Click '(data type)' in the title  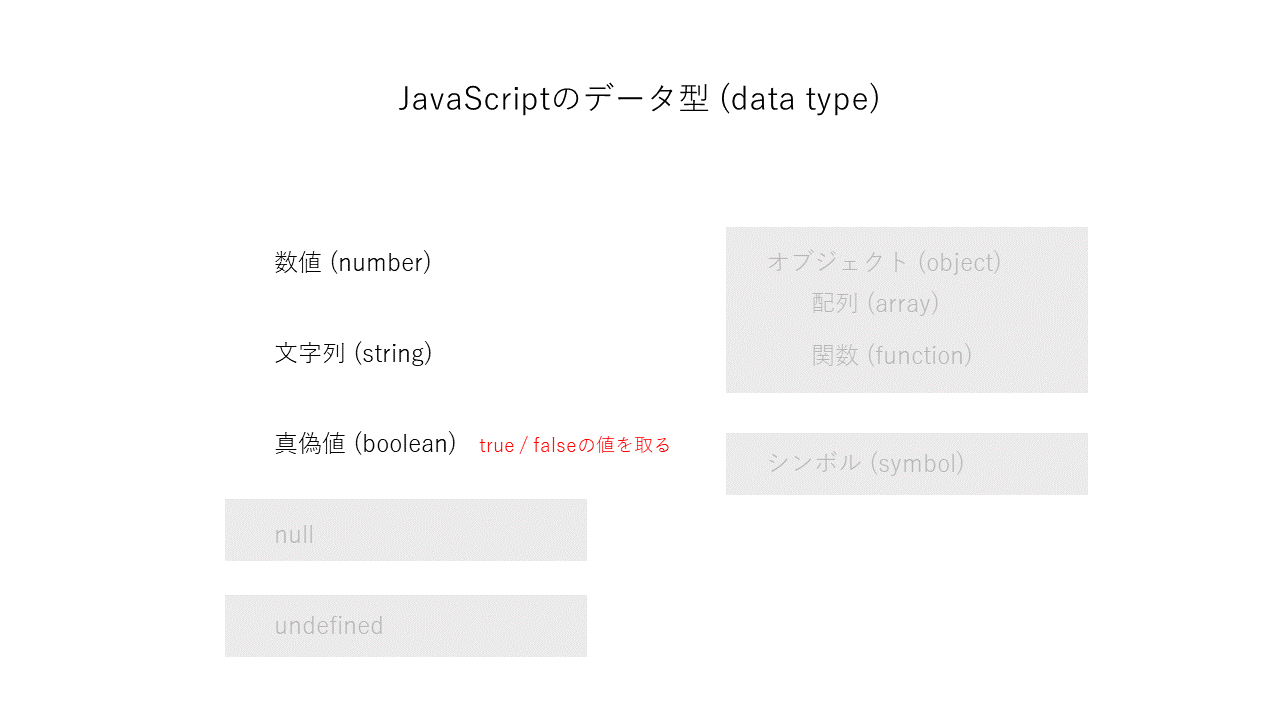(x=799, y=99)
